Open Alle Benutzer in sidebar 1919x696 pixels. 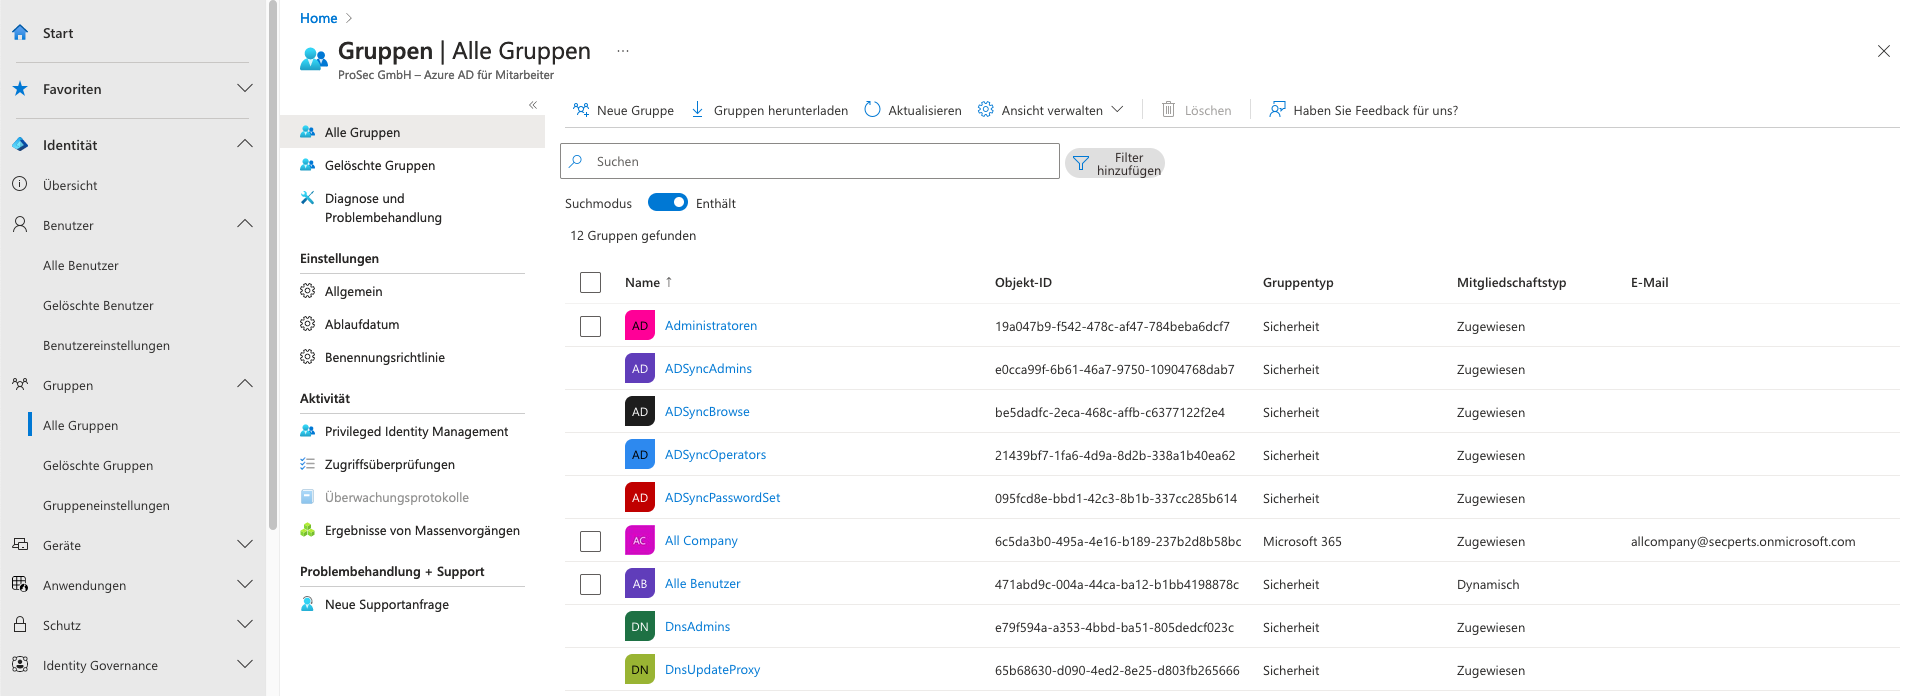click(x=80, y=265)
